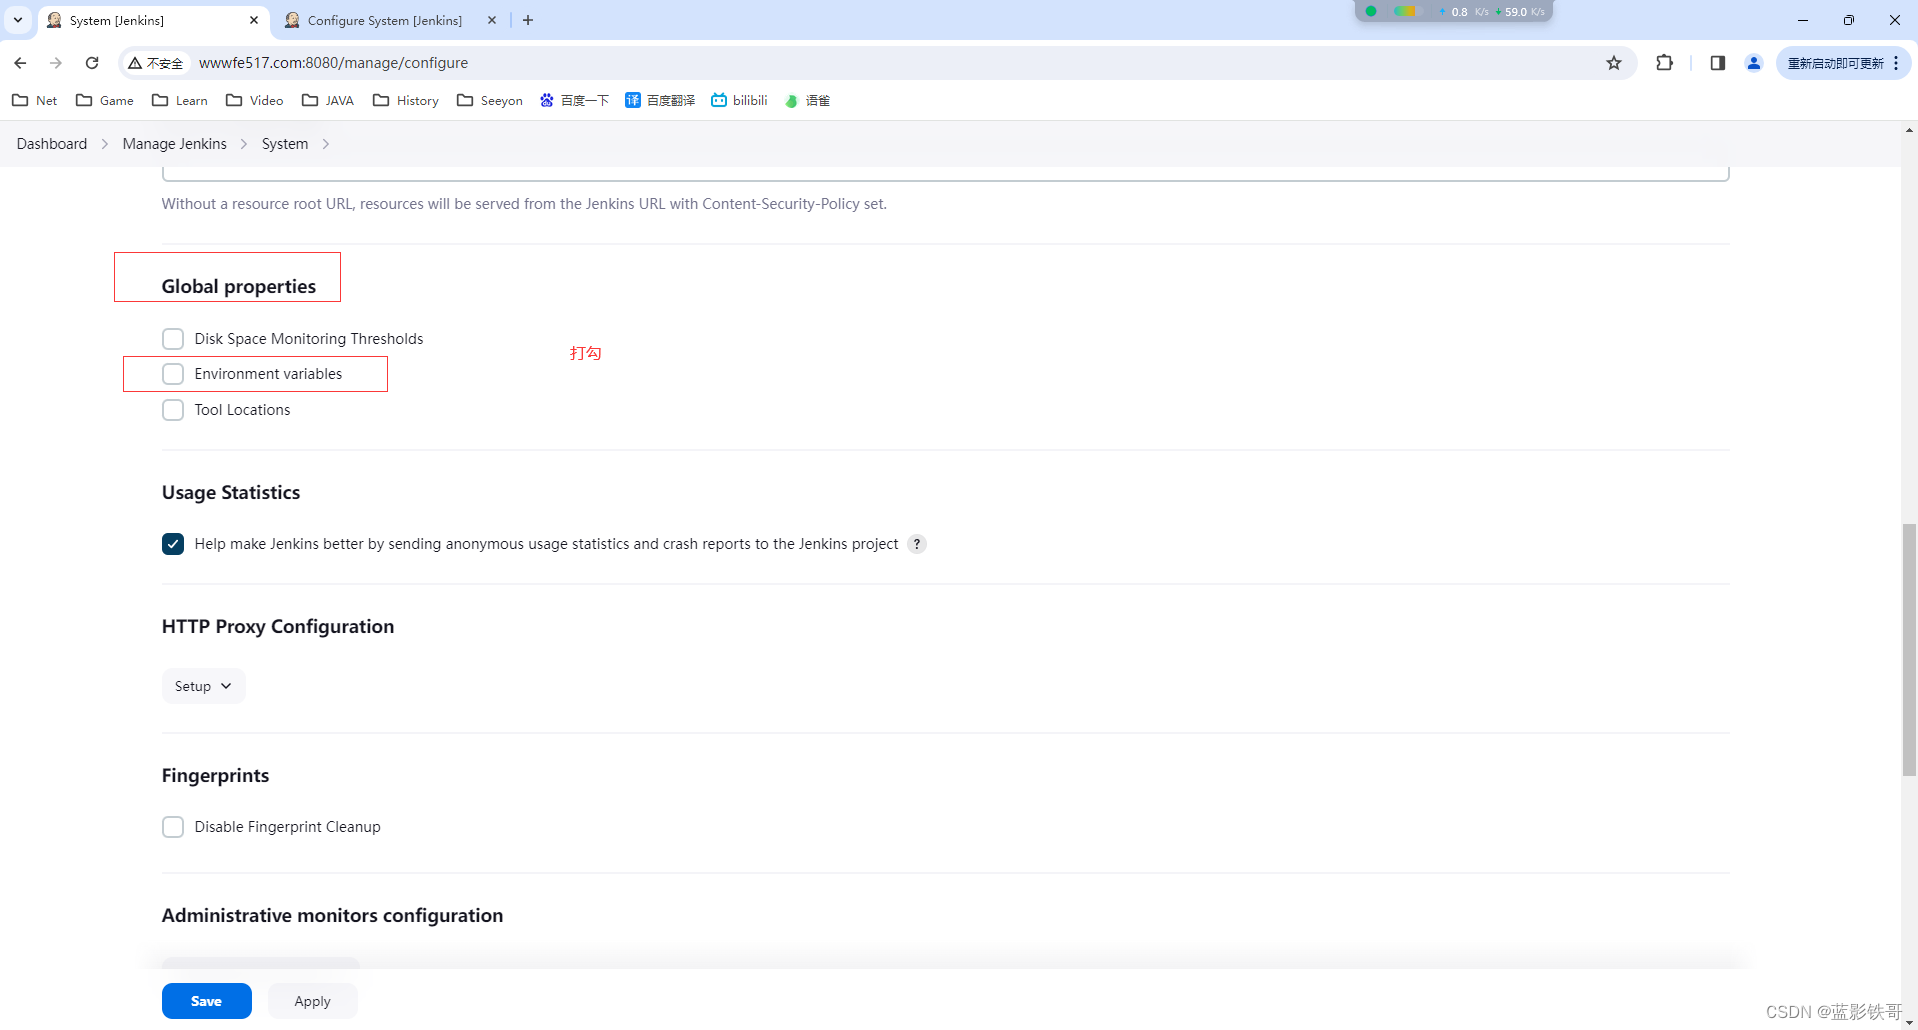Viewport: 1918px width, 1030px height.
Task: Click the Save button
Action: 207,1001
